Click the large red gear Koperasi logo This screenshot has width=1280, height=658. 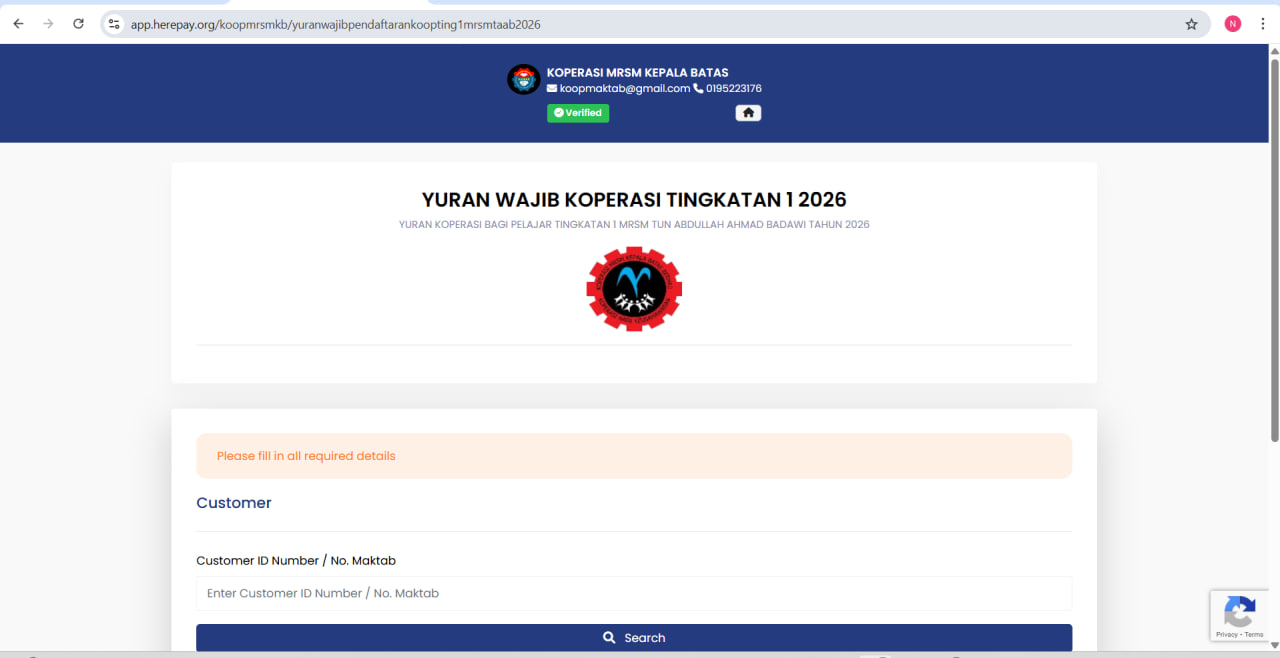tap(634, 289)
